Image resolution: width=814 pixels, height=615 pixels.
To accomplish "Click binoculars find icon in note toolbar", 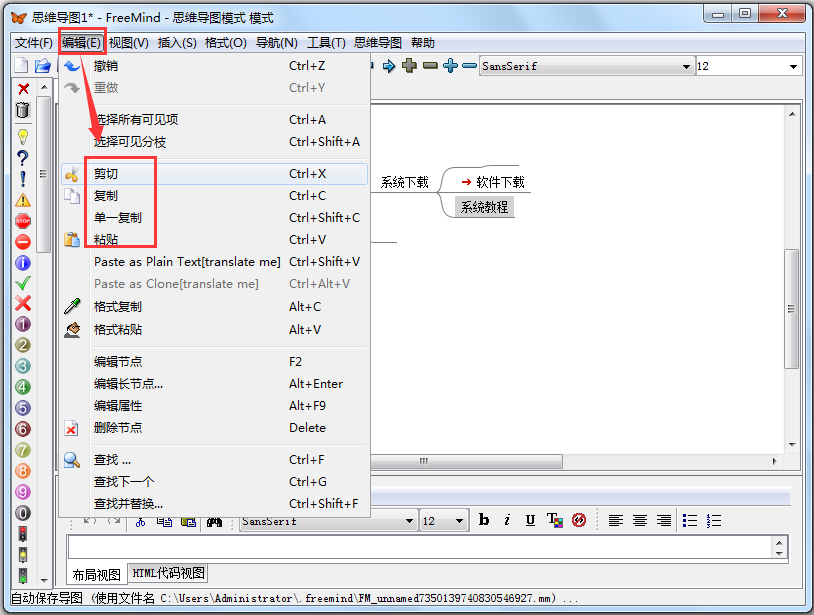I will pyautogui.click(x=214, y=522).
